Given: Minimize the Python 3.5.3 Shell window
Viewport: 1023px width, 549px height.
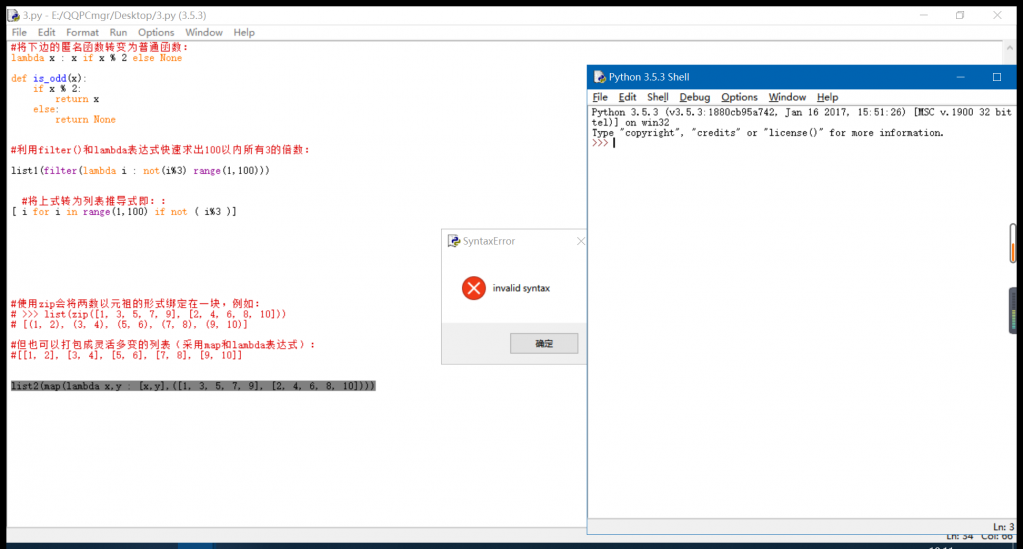Looking at the screenshot, I should (960, 77).
